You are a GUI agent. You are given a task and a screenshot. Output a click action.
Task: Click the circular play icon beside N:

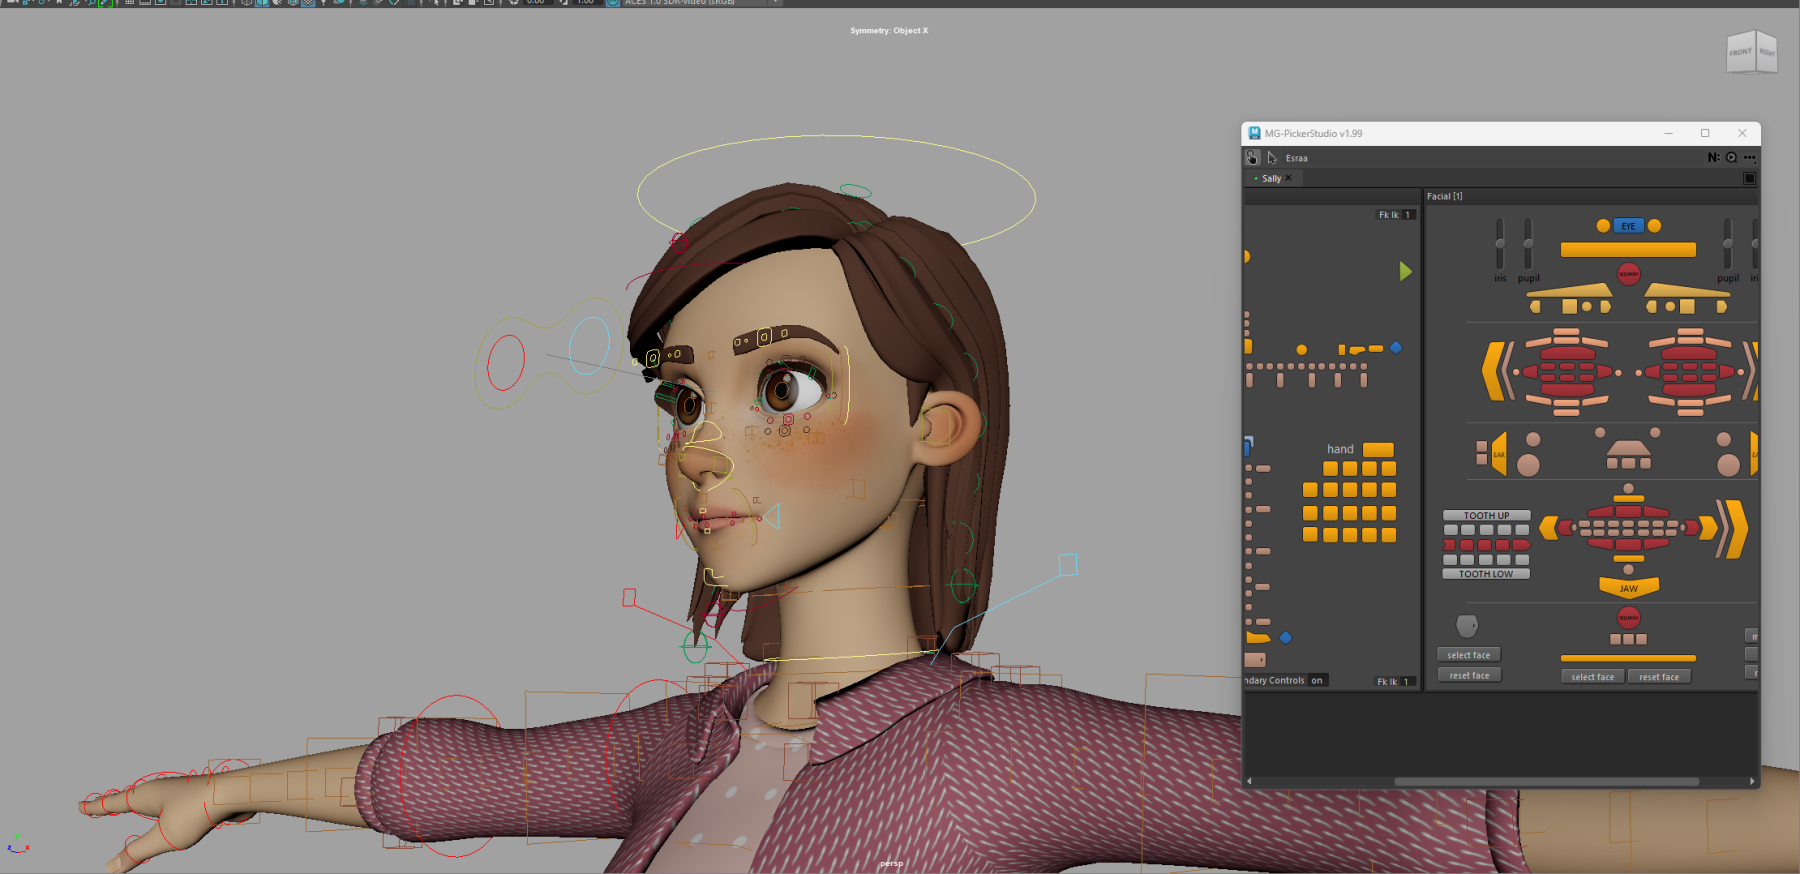click(1731, 157)
